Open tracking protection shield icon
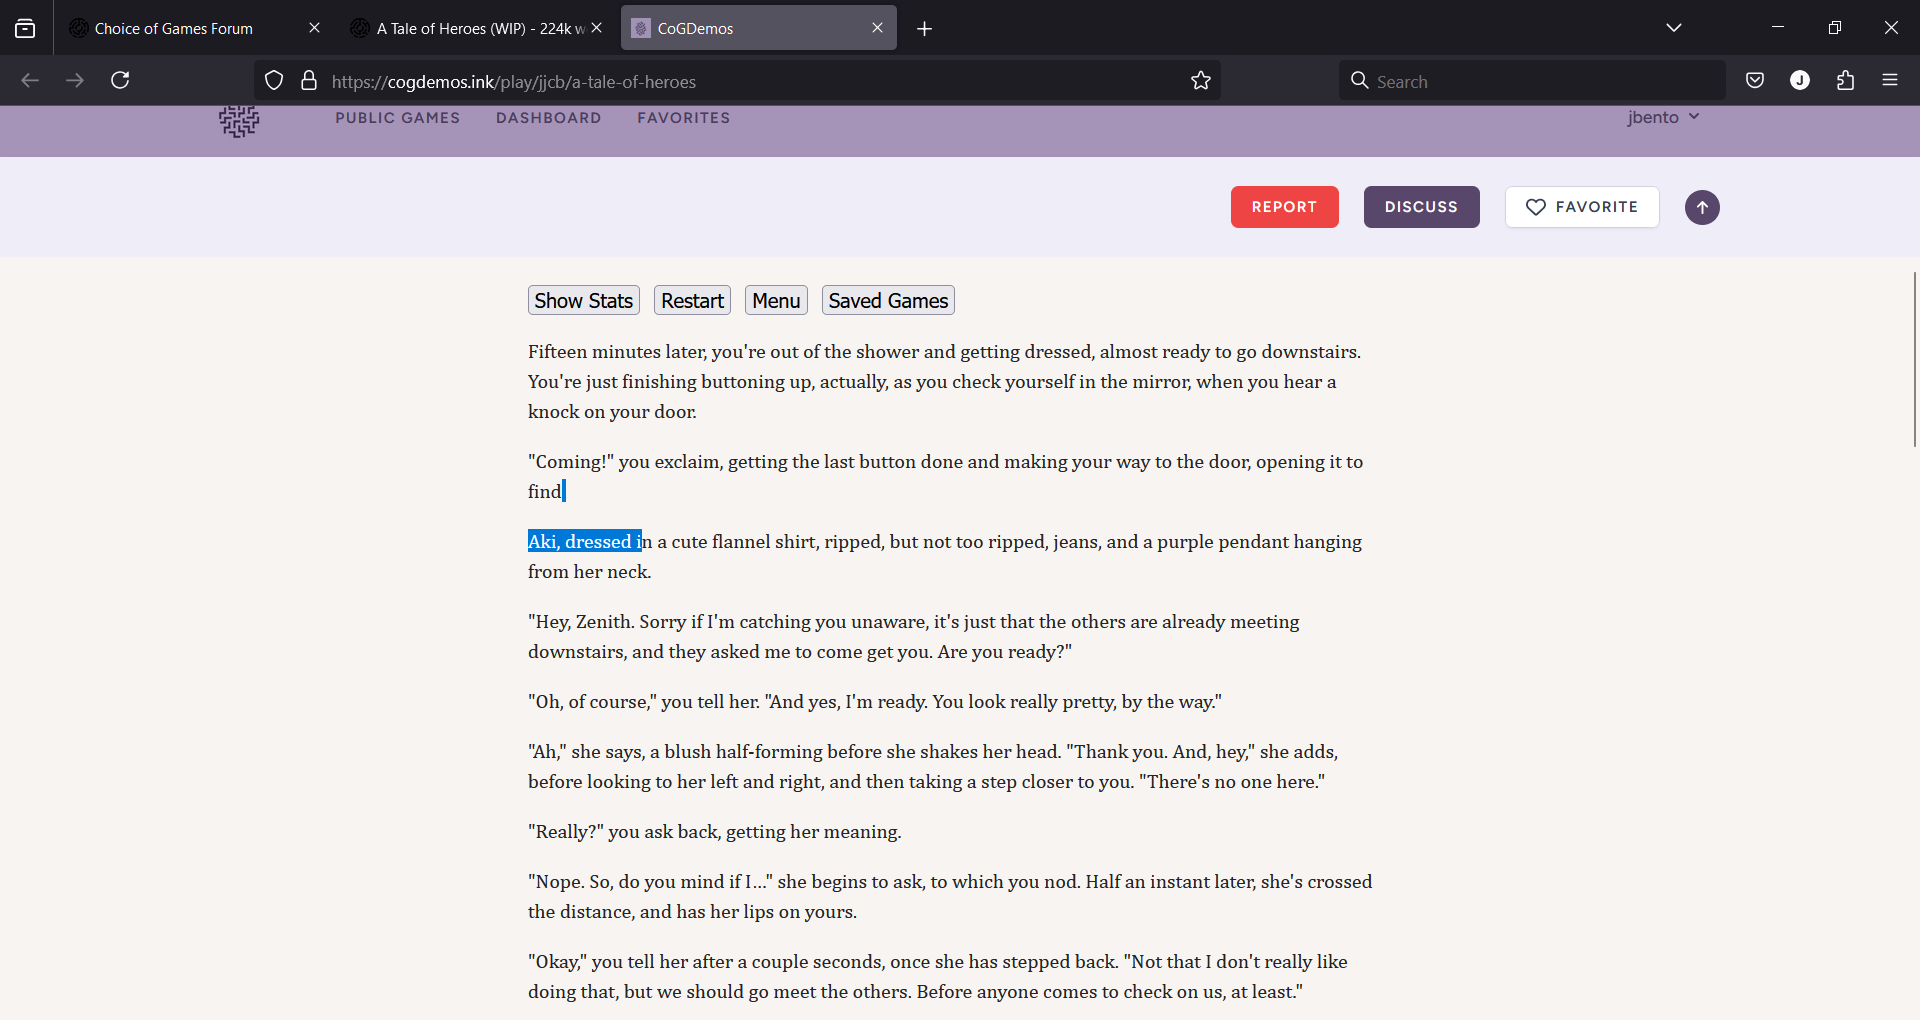This screenshot has height=1020, width=1920. [x=274, y=80]
